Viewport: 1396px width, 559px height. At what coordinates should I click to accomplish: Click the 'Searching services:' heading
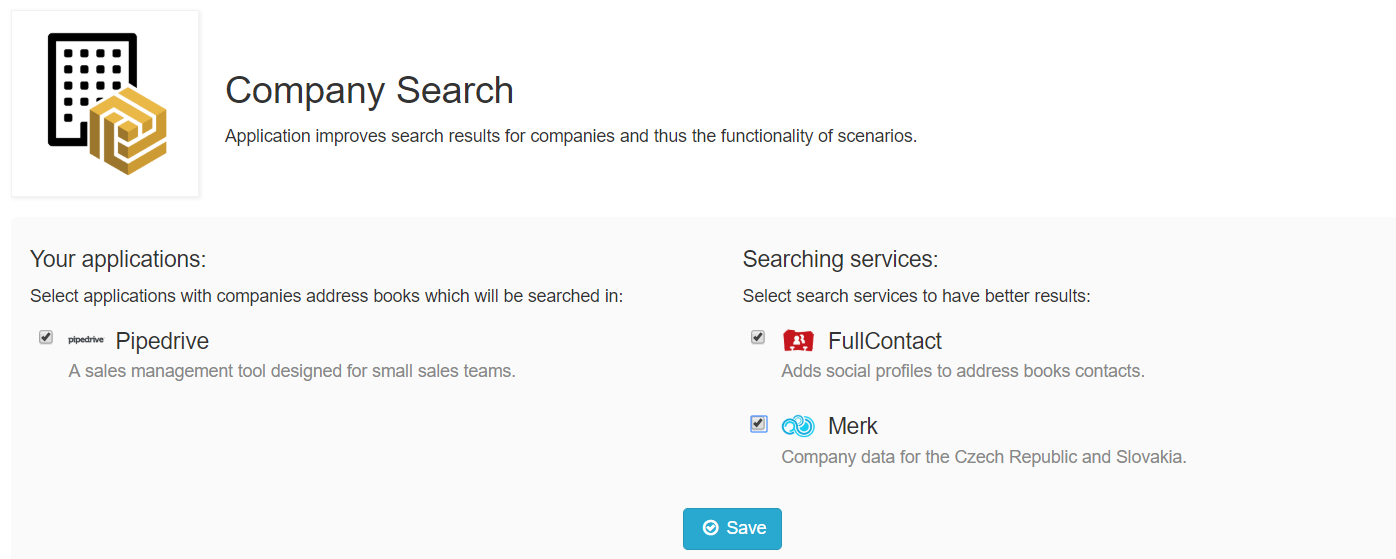point(840,259)
